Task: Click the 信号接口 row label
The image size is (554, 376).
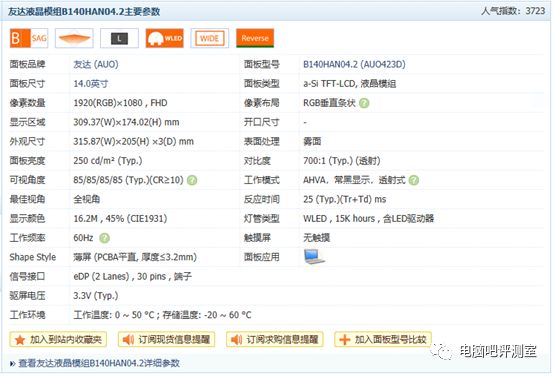Action: click(27, 276)
